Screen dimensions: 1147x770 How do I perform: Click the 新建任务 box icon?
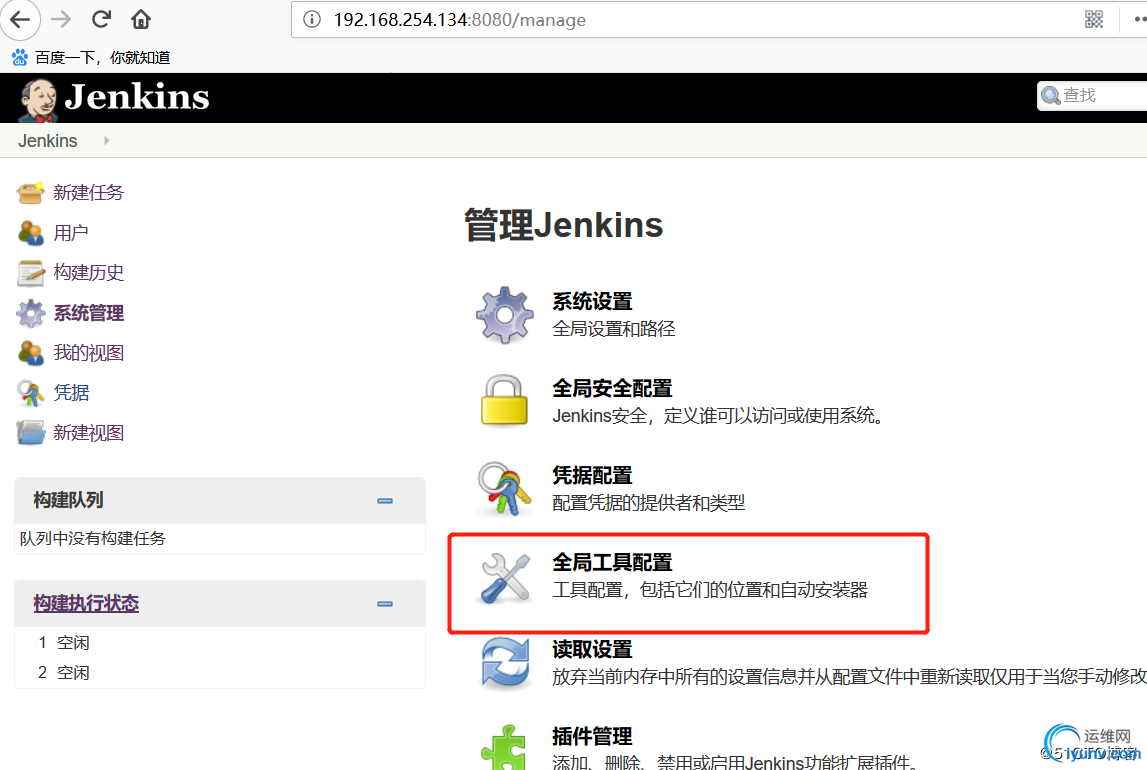pyautogui.click(x=31, y=193)
